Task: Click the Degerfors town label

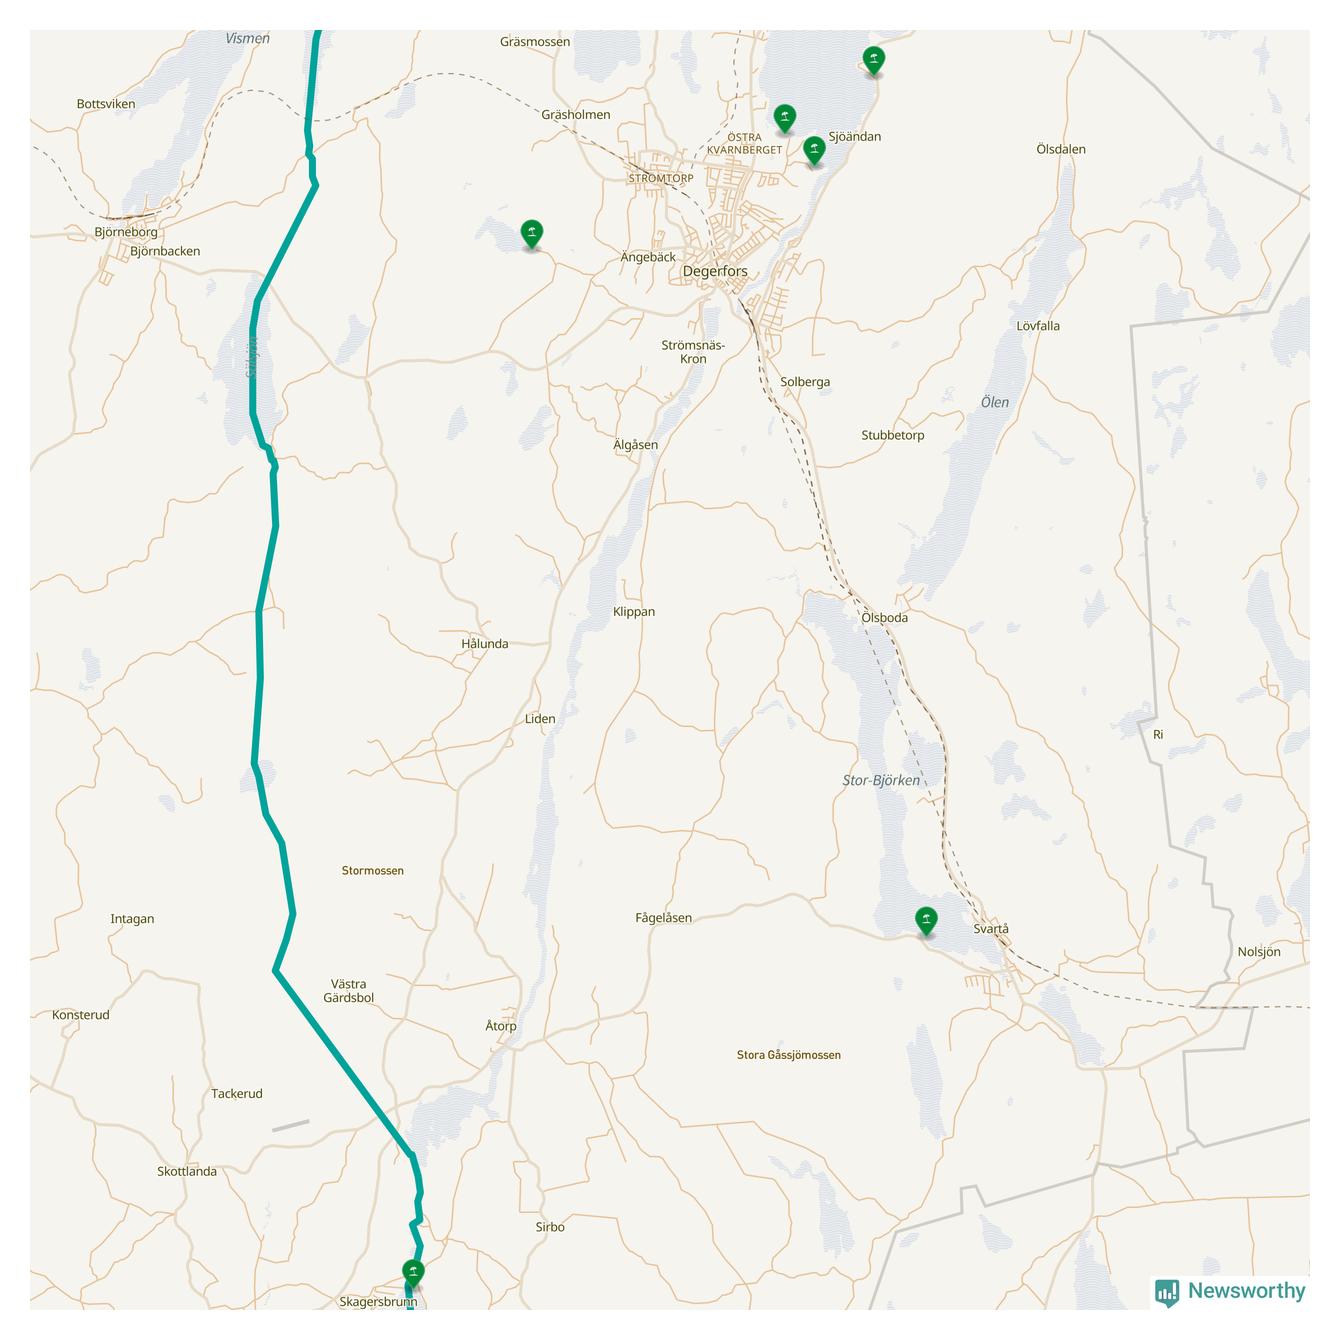Action: coord(714,271)
